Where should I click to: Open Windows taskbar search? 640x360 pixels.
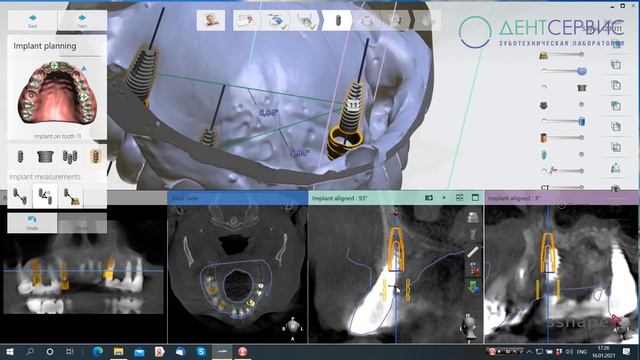pyautogui.click(x=30, y=351)
